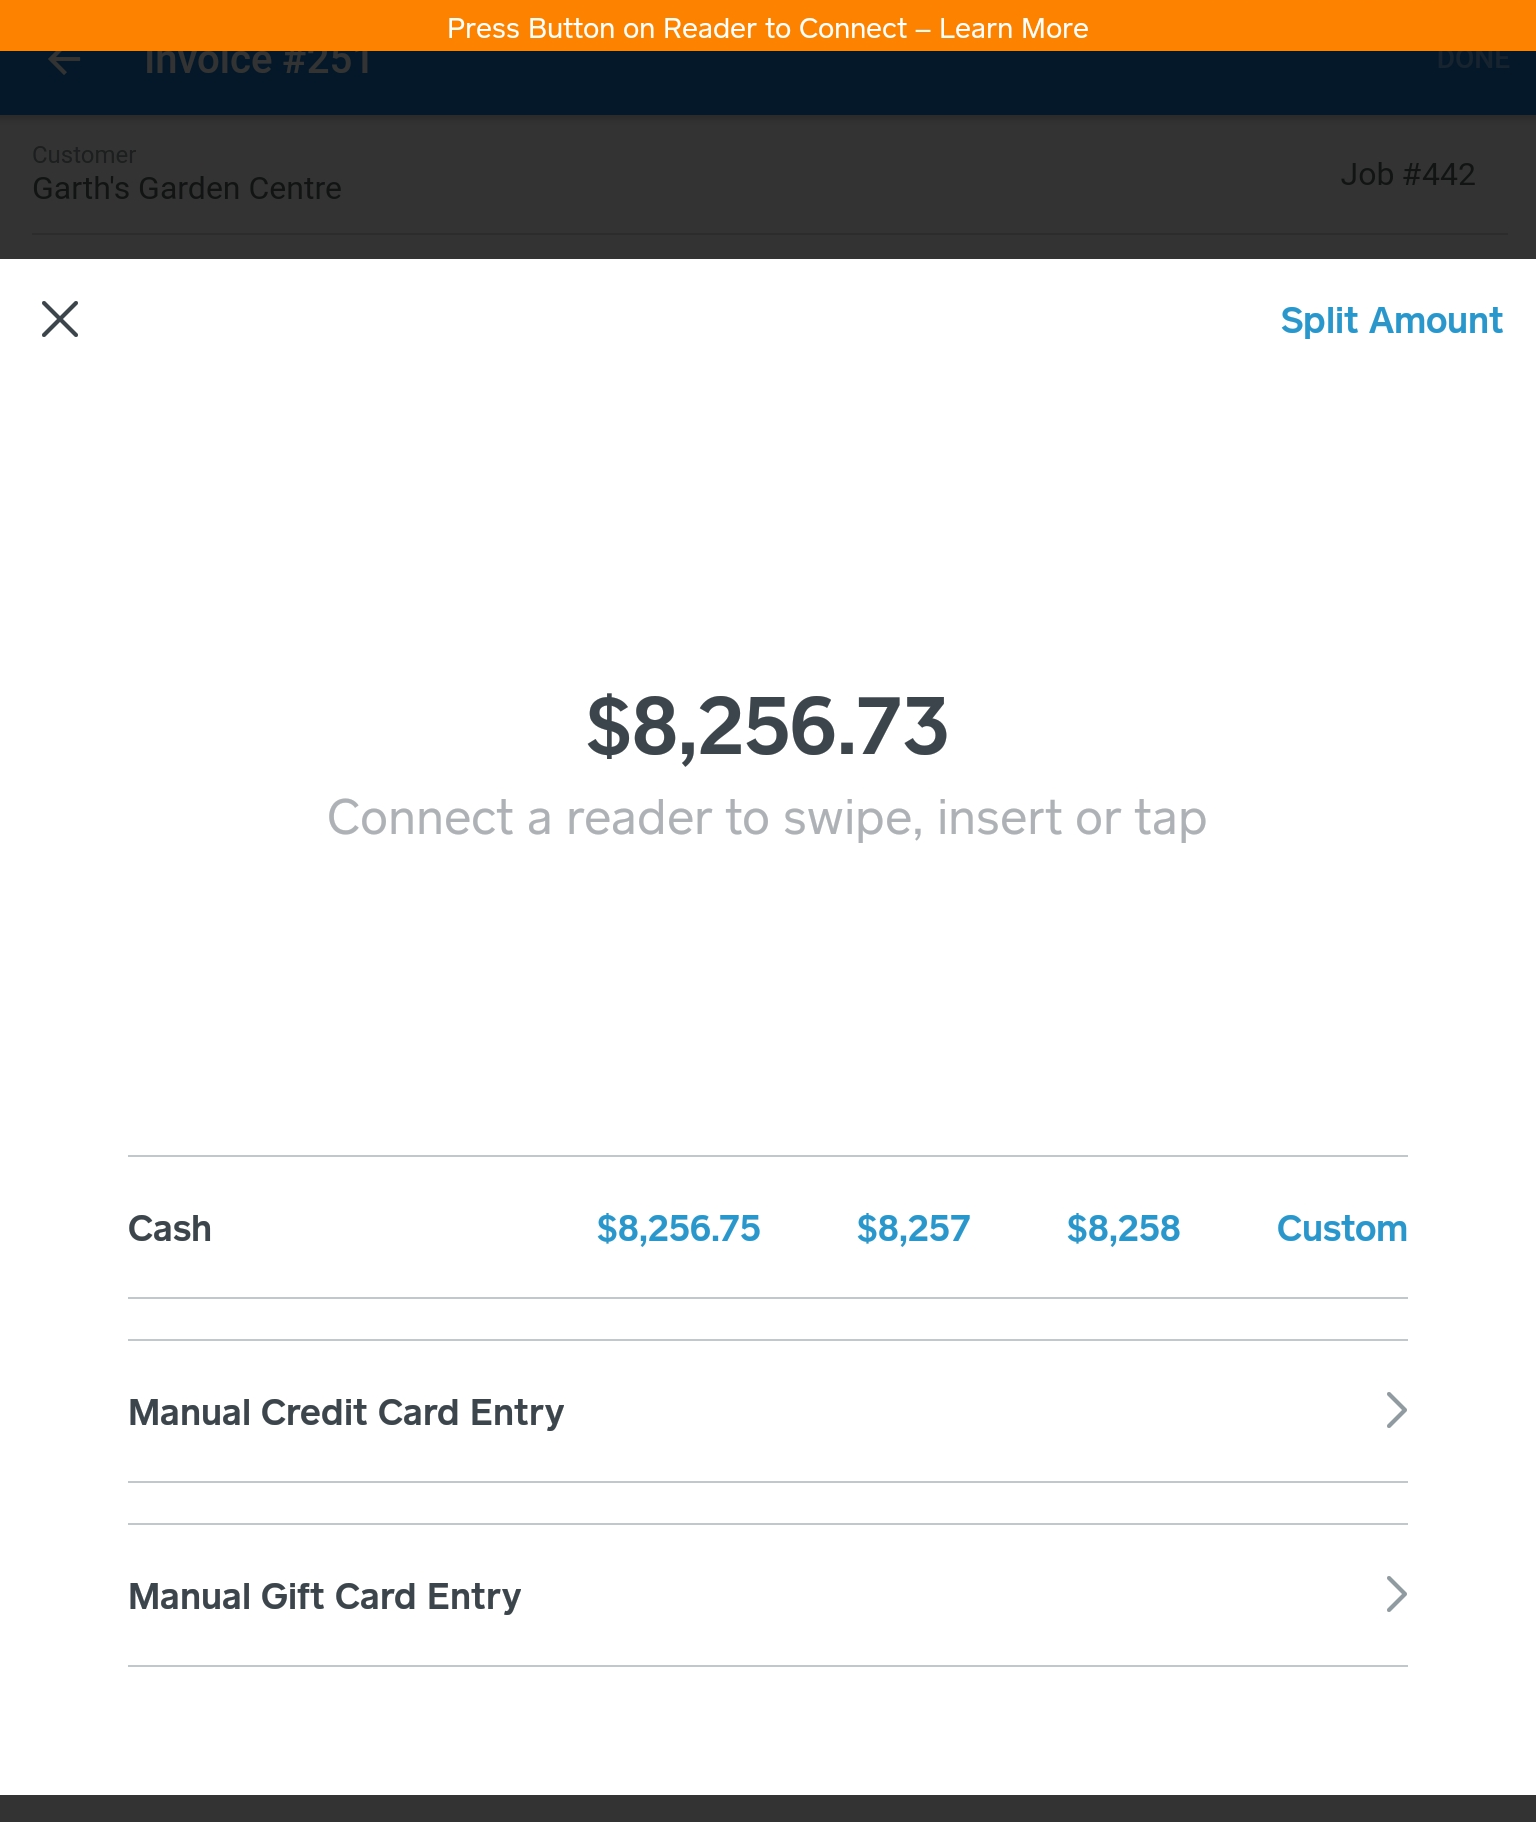The height and width of the screenshot is (1822, 1536).
Task: Close the payment sheet with the X icon
Action: [60, 320]
